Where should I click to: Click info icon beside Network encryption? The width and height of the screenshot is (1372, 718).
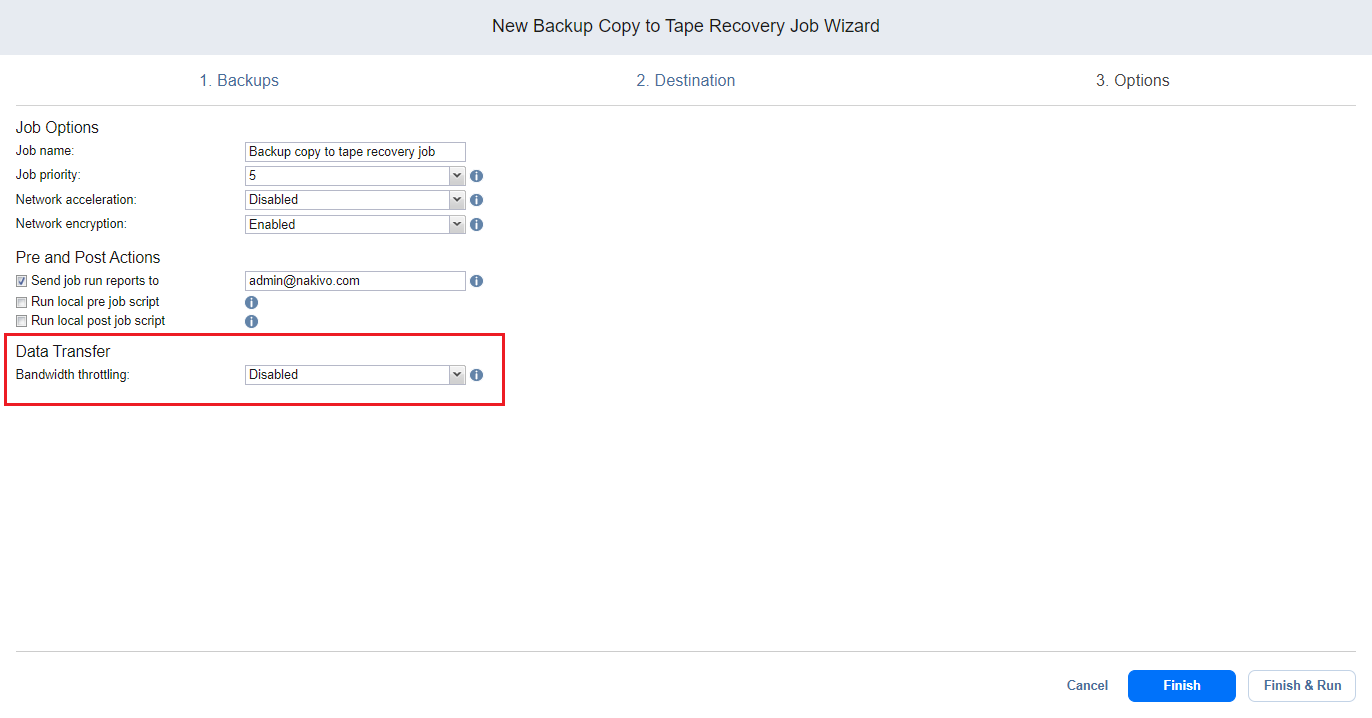477,225
